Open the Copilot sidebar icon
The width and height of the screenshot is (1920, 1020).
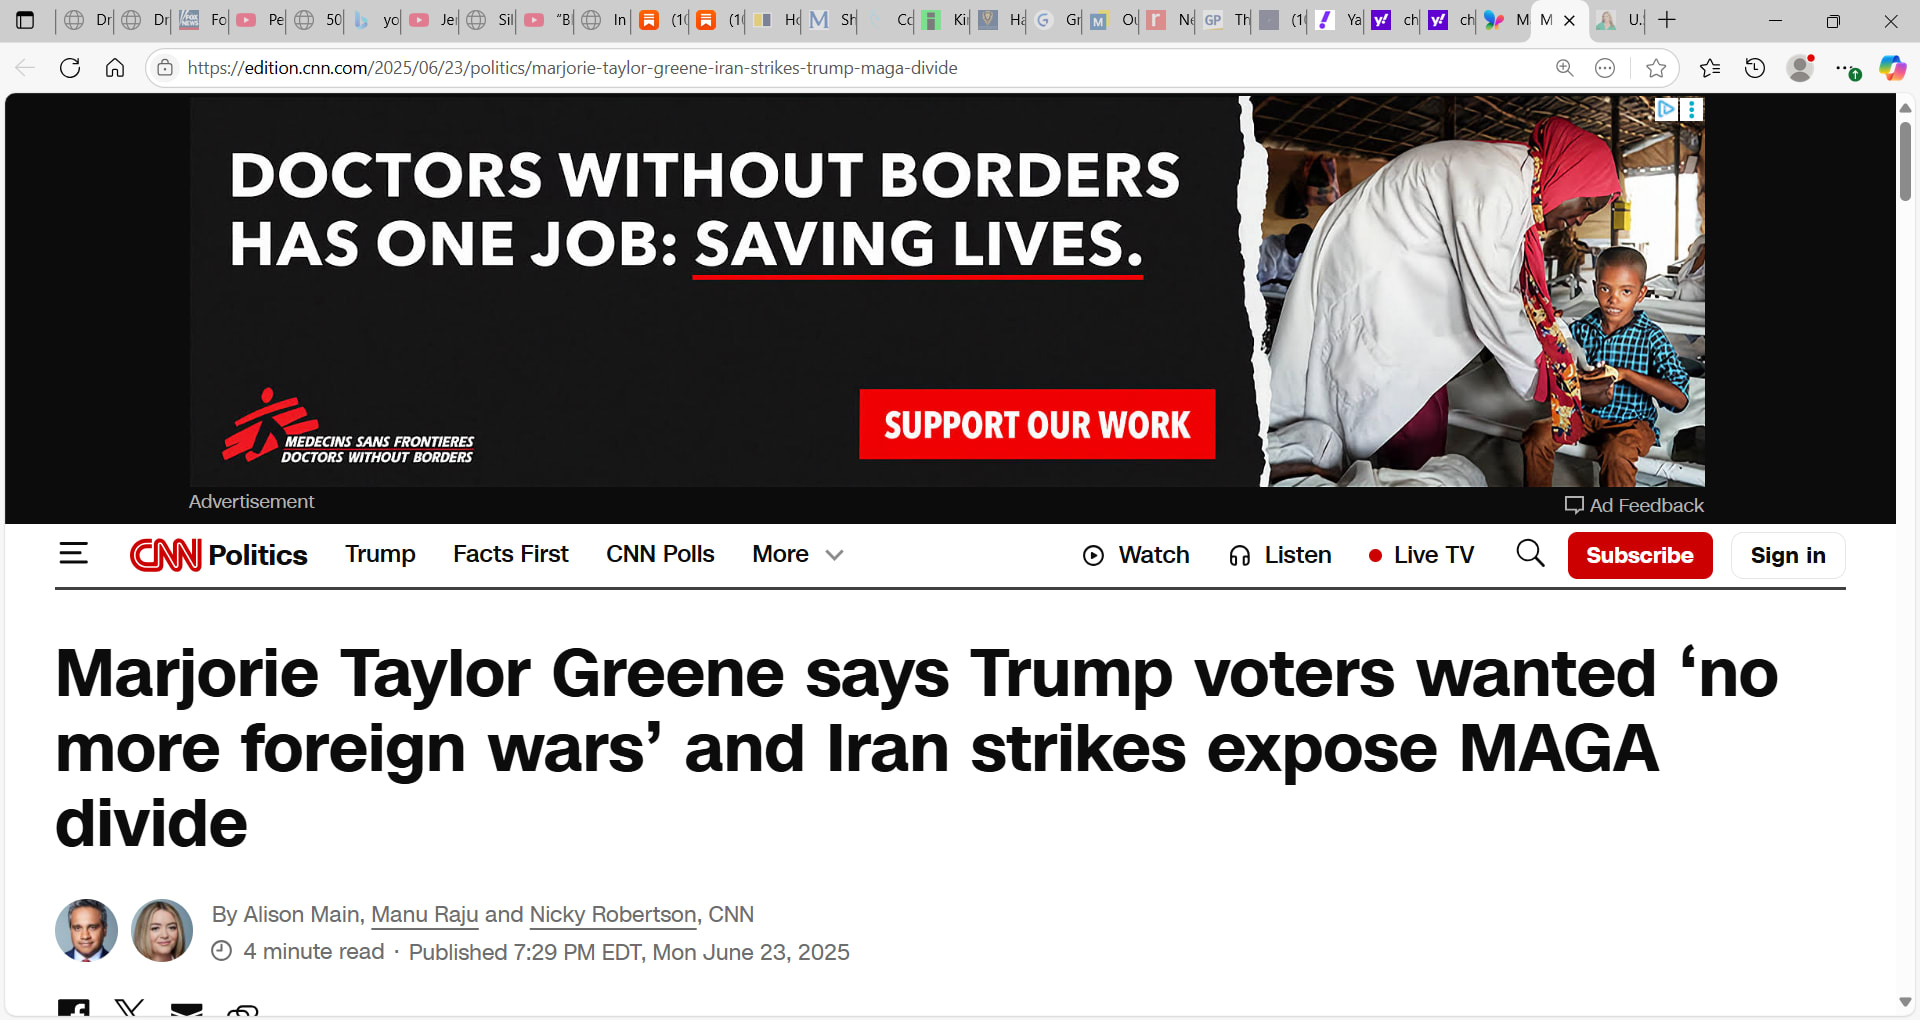click(x=1892, y=68)
